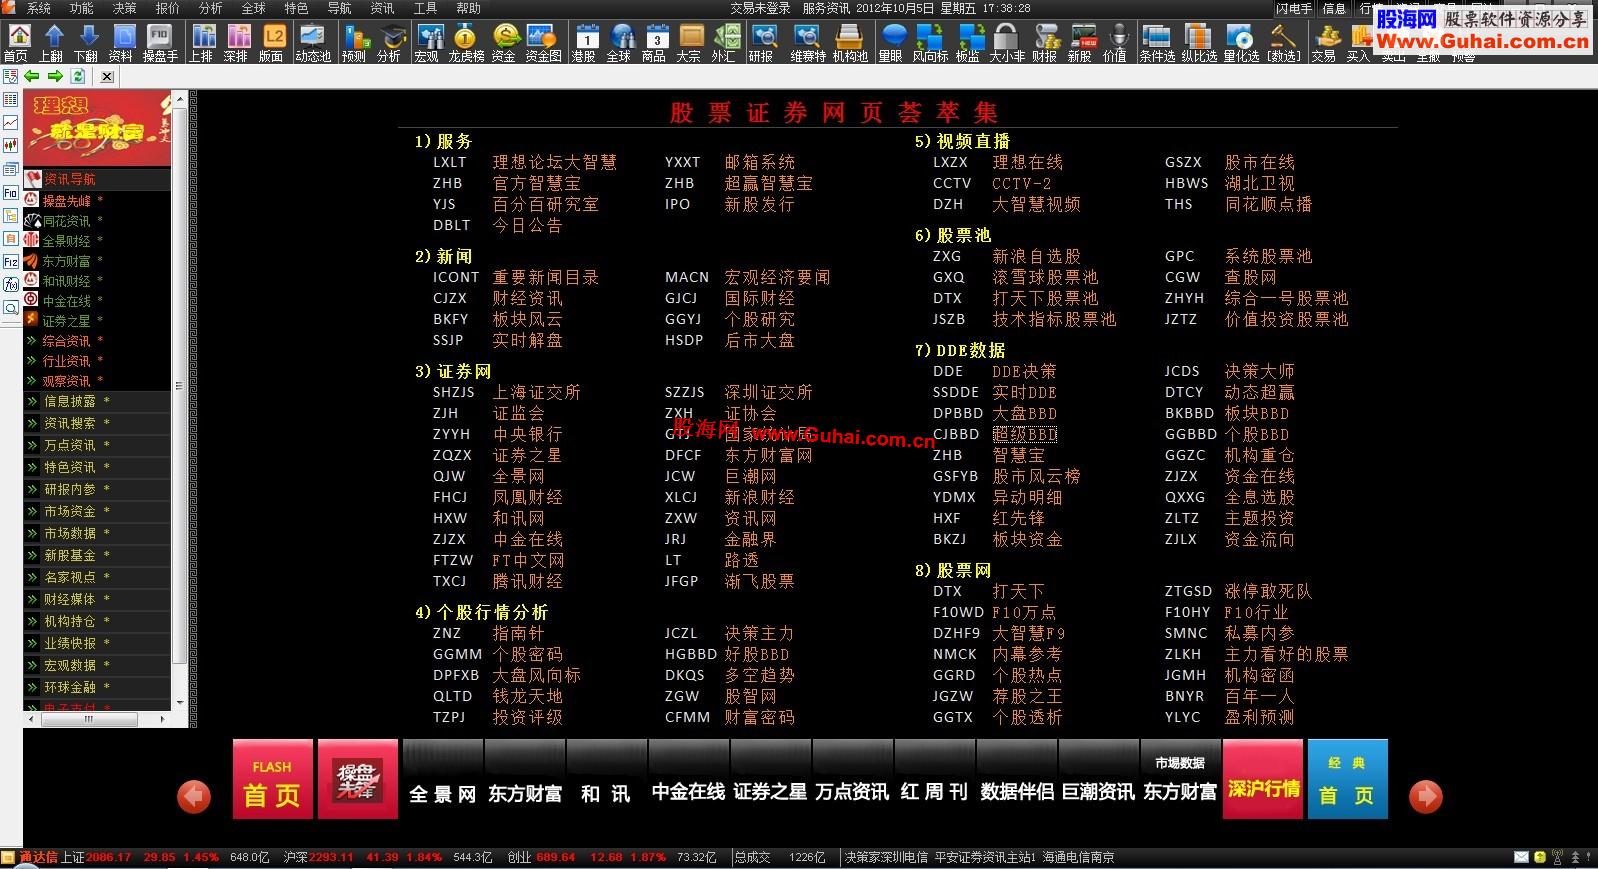Open the 资料 document icon
1598x869 pixels.
121,42
